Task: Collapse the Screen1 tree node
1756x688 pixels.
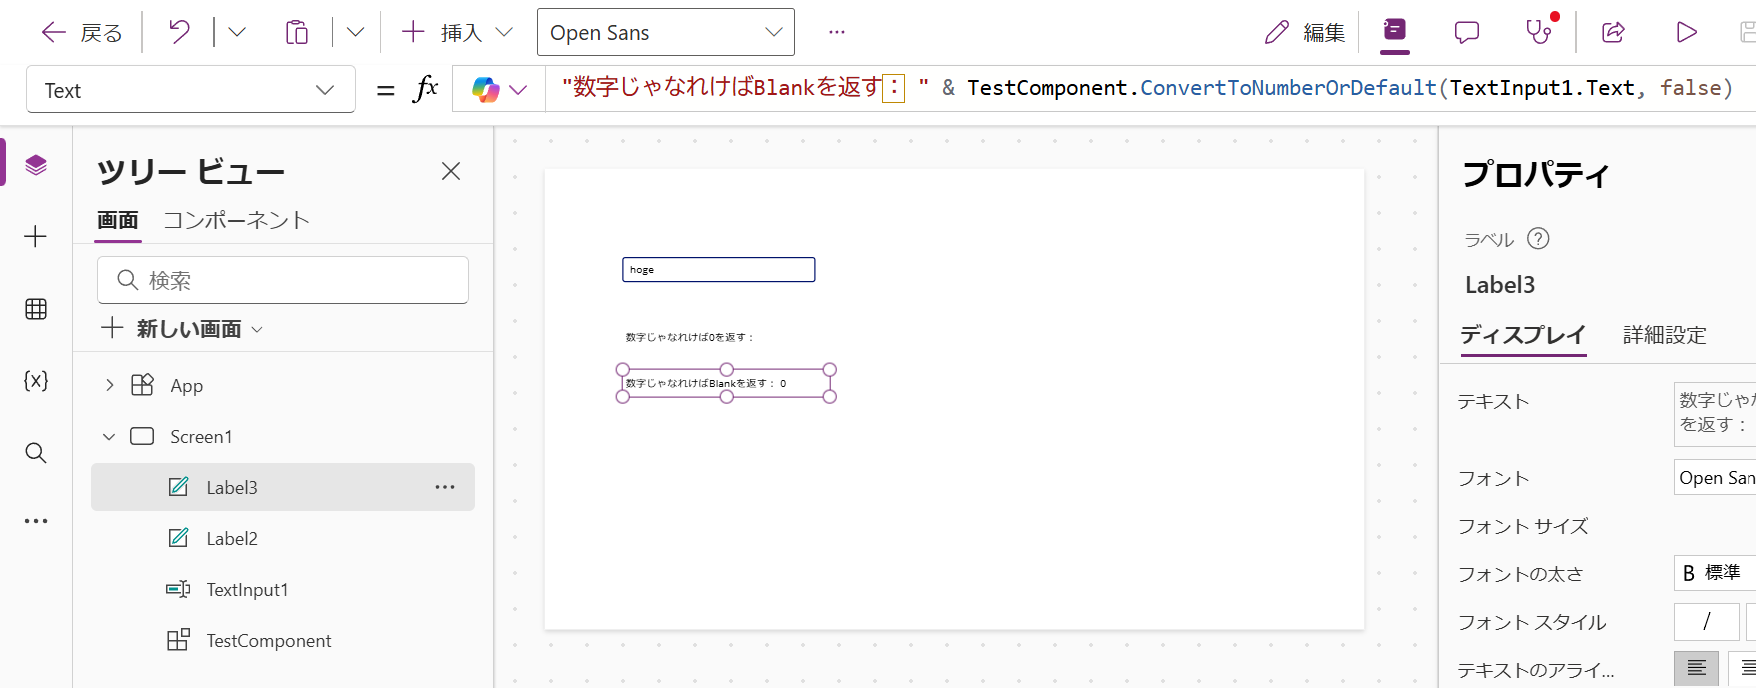Action: coord(110,436)
